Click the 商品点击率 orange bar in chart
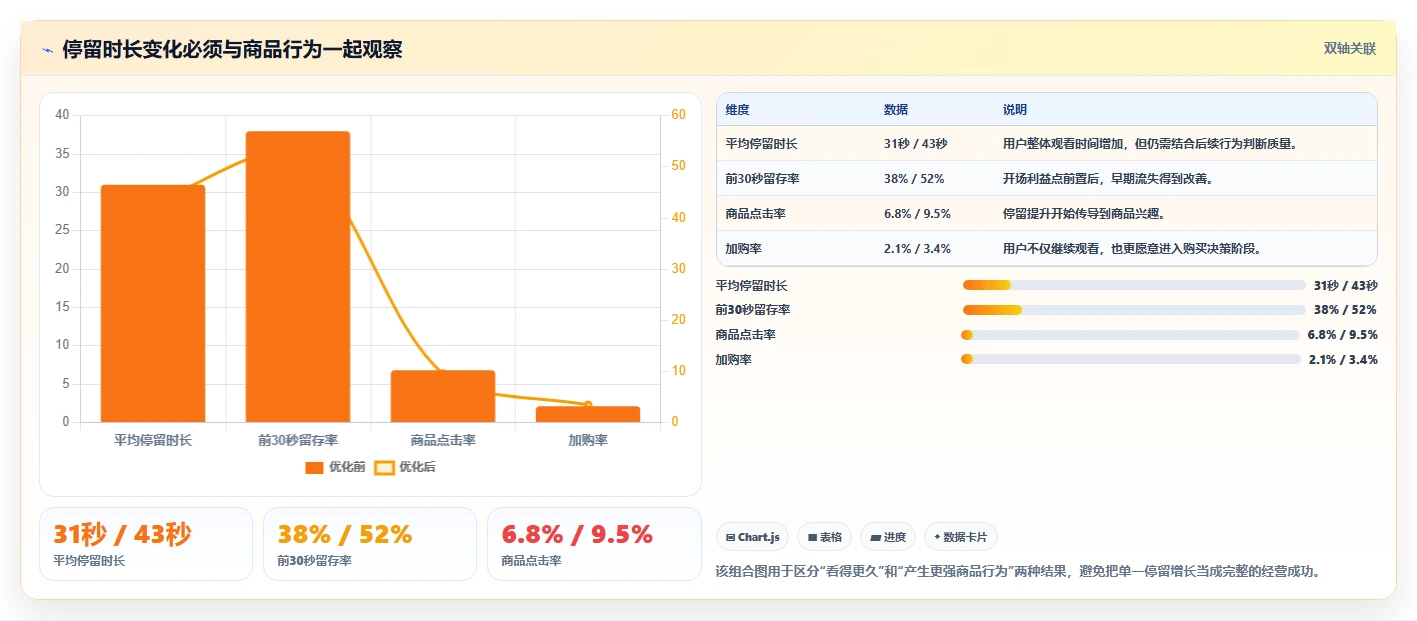 click(x=443, y=396)
